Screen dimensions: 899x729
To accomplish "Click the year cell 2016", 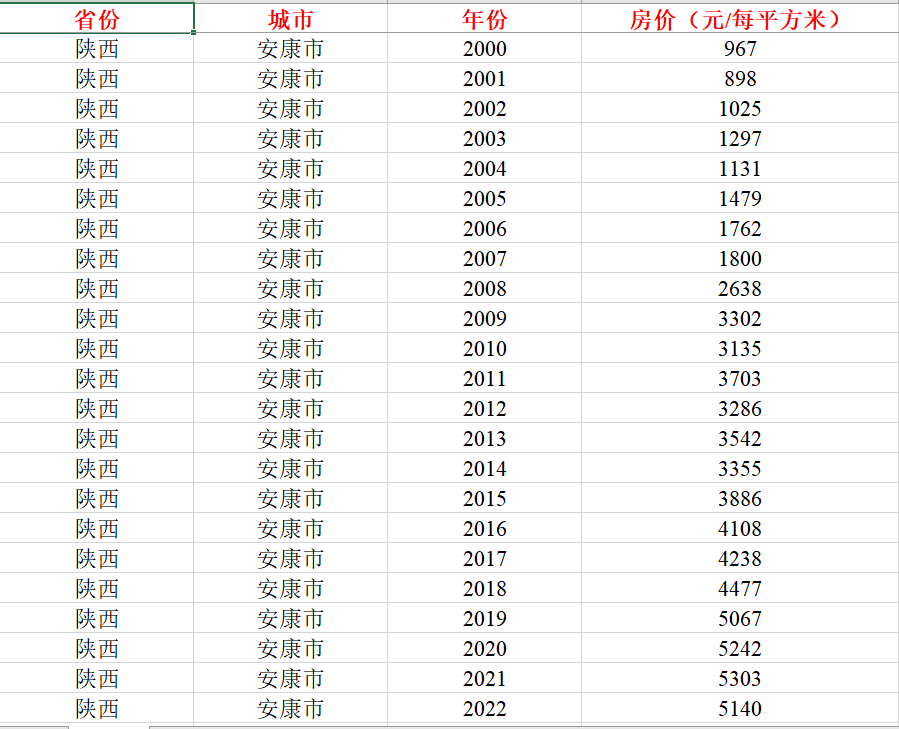I will (x=484, y=528).
